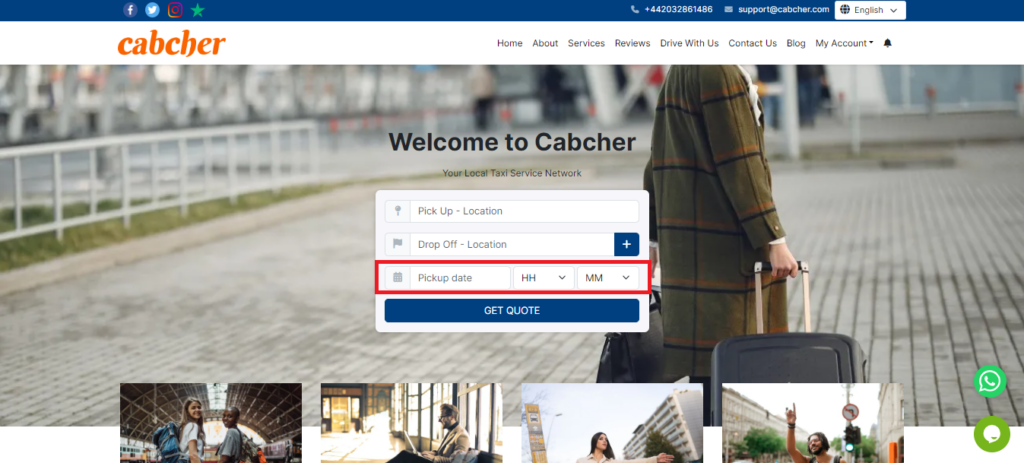
Task: Click the pin icon beside Pick Up
Action: click(x=398, y=211)
